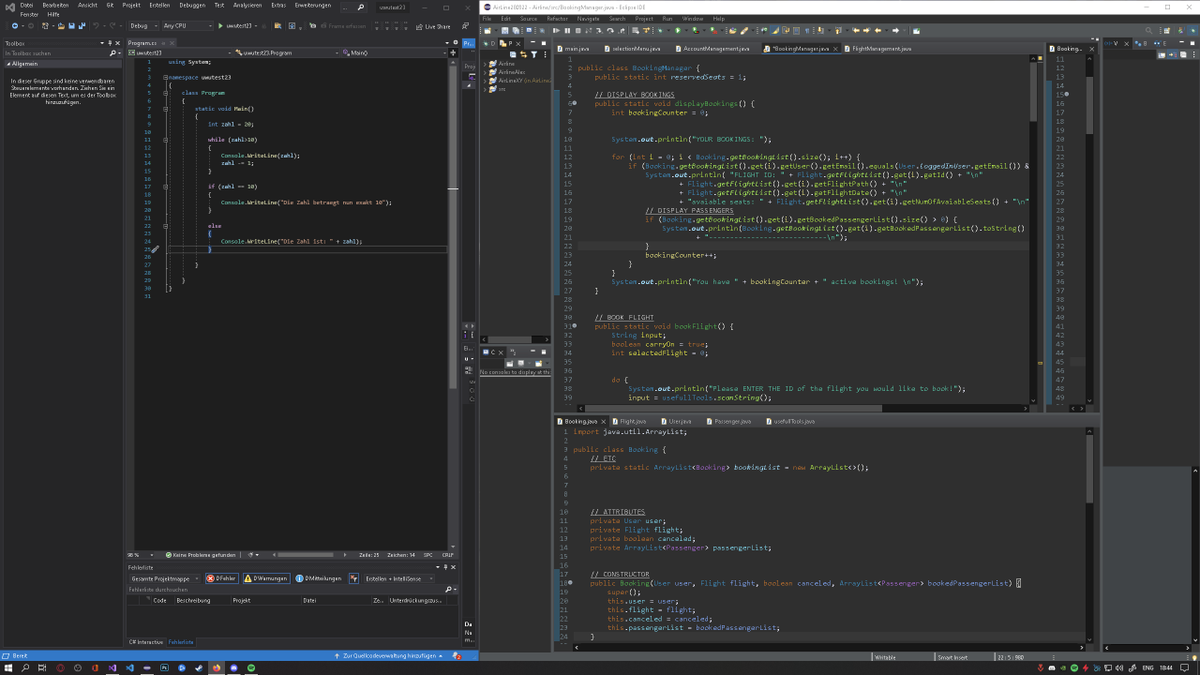Open the uwutest23.Program class navigation dropdown

coord(287,52)
